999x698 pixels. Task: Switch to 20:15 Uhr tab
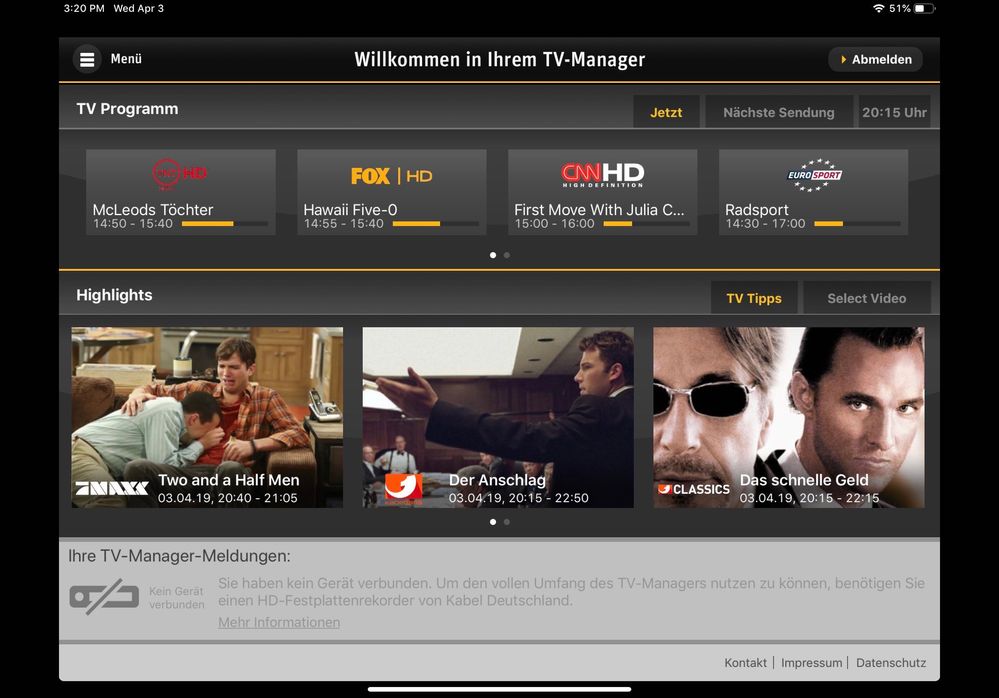point(894,112)
